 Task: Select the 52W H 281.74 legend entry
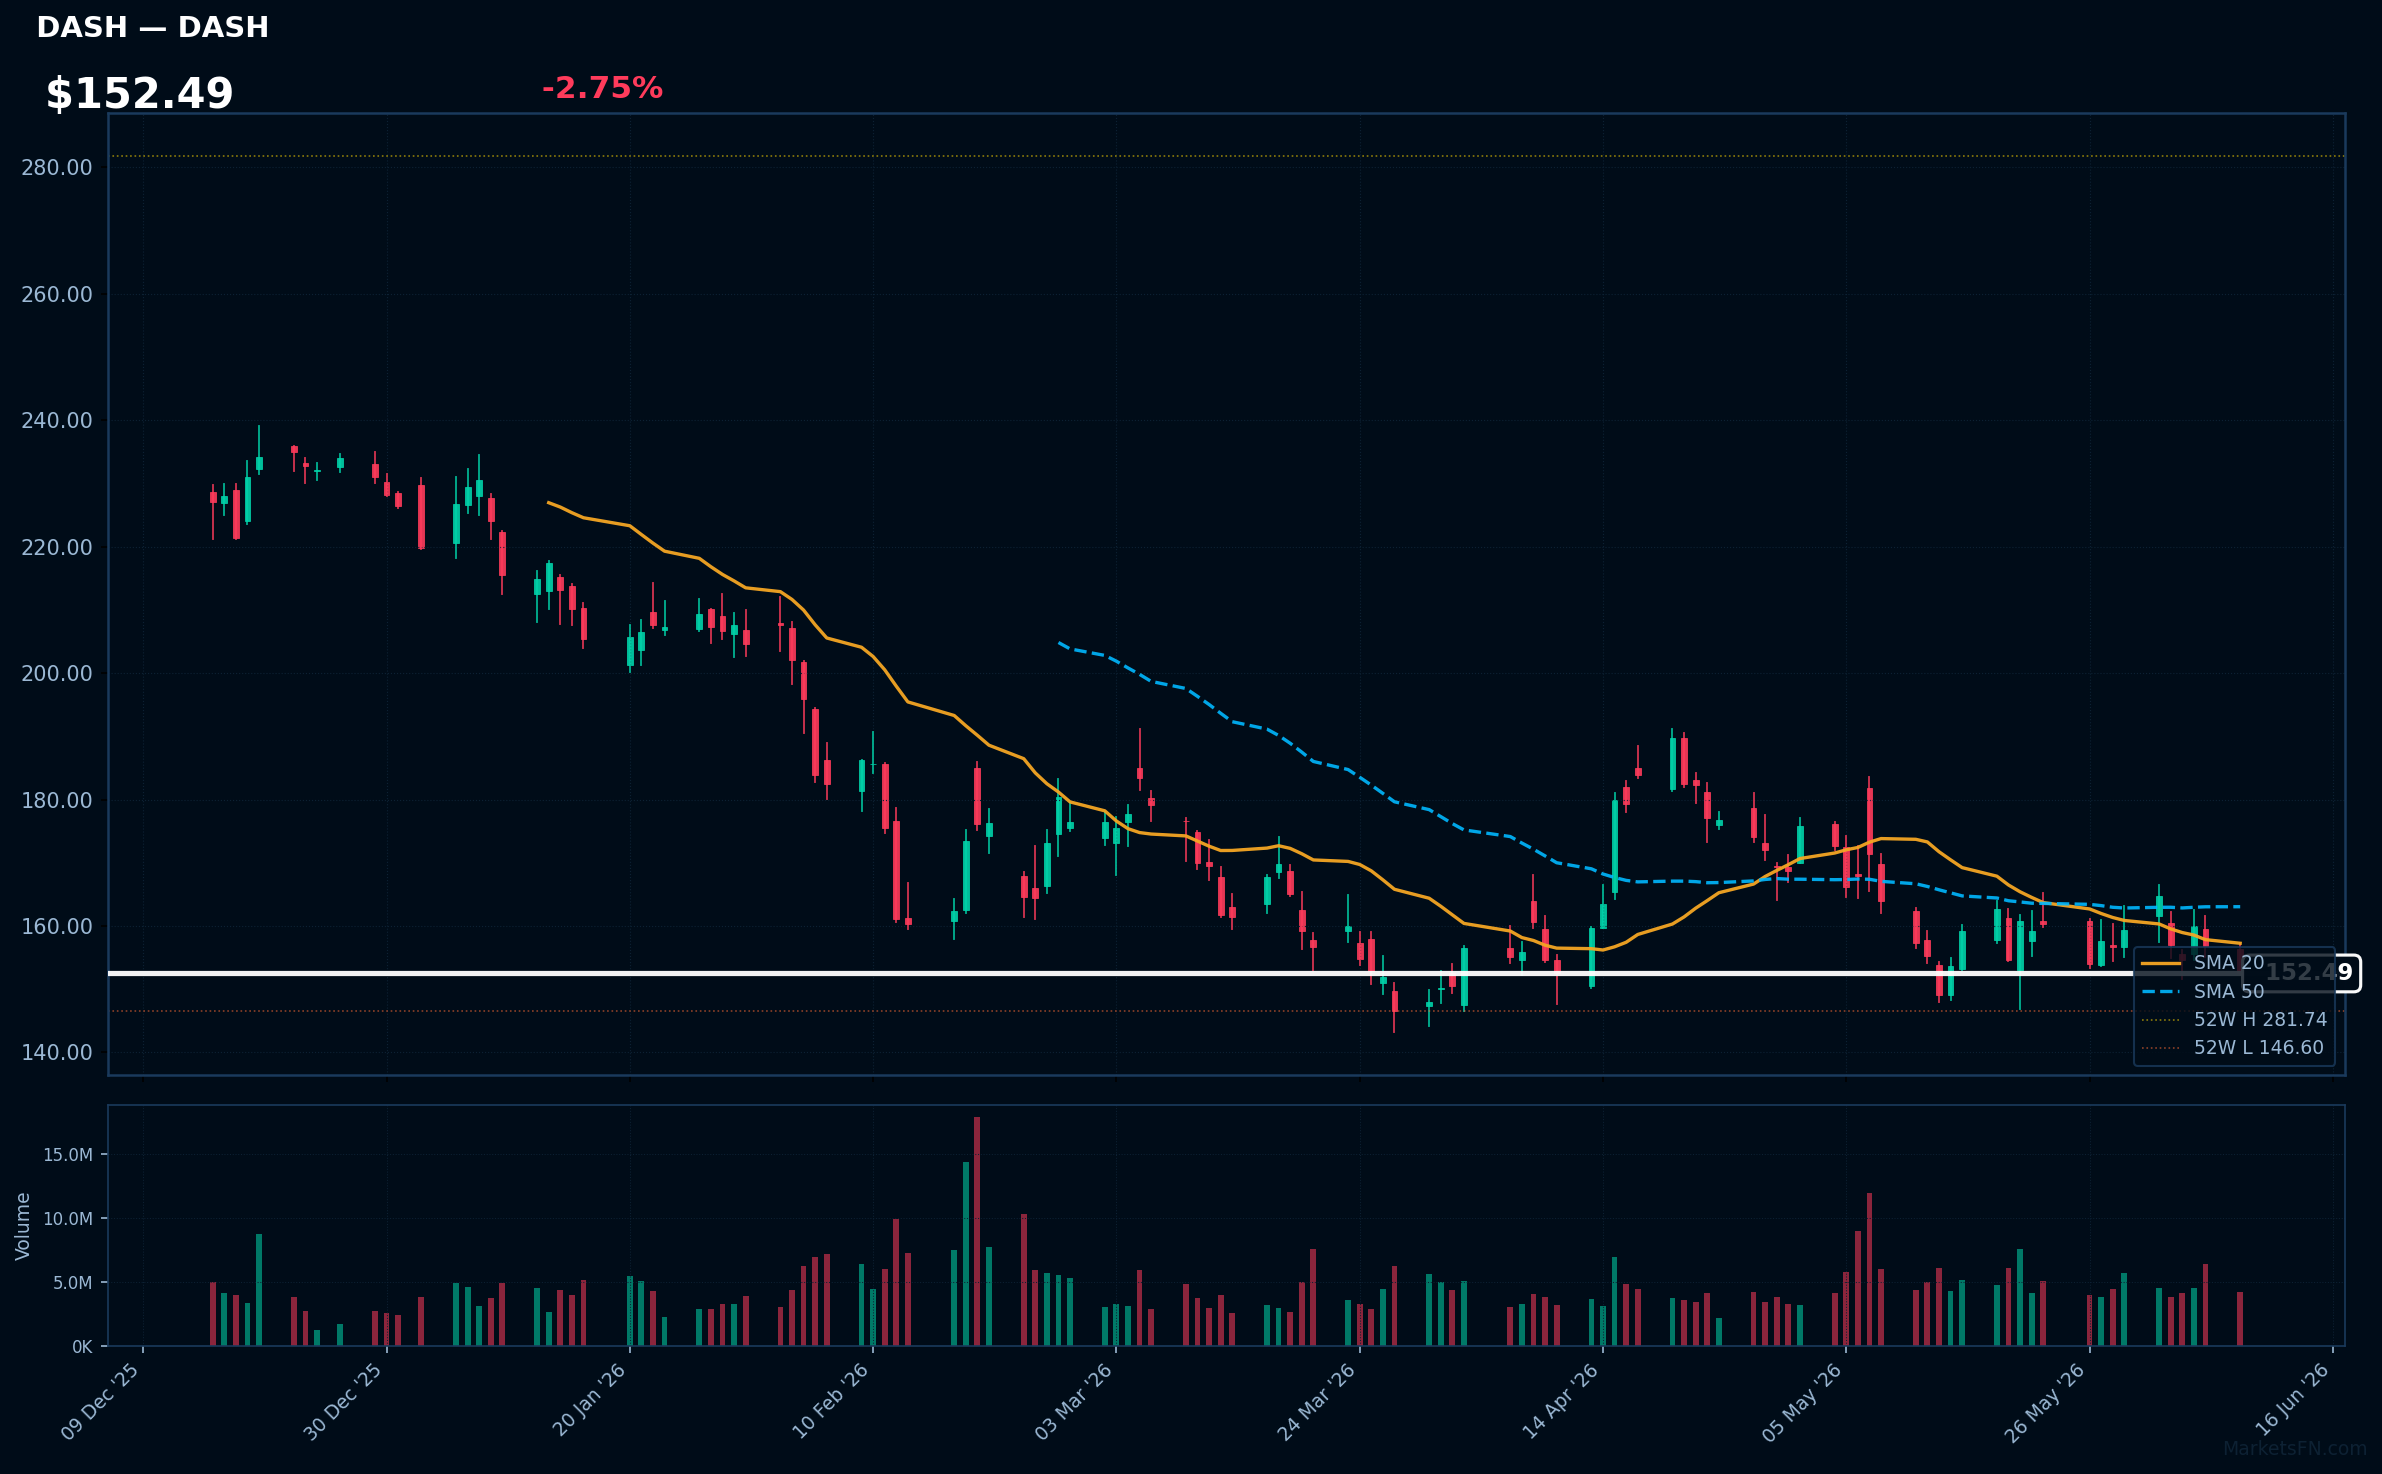(x=2234, y=1019)
